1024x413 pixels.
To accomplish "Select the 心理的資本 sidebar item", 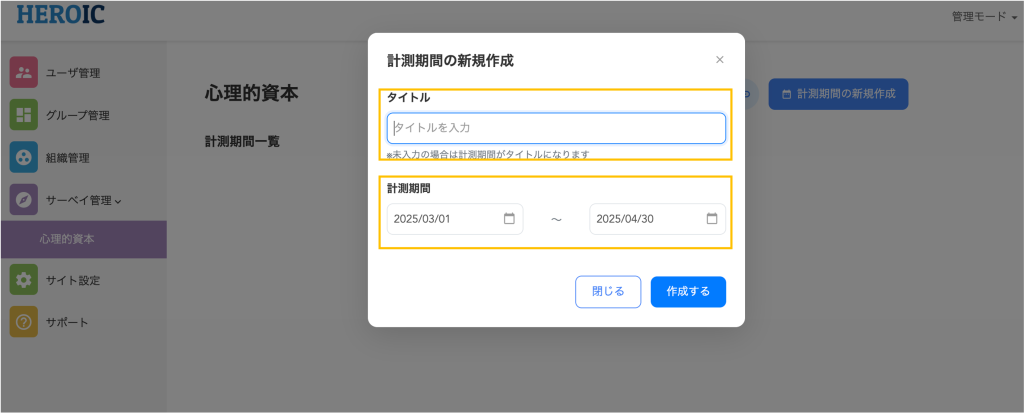I will (84, 239).
